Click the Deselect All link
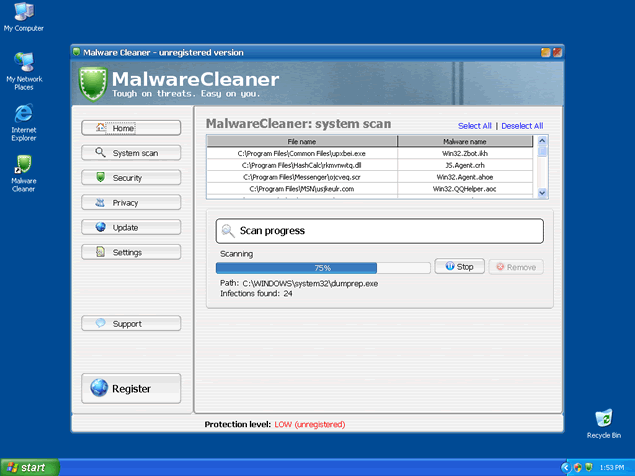This screenshot has height=476, width=635. click(522, 126)
